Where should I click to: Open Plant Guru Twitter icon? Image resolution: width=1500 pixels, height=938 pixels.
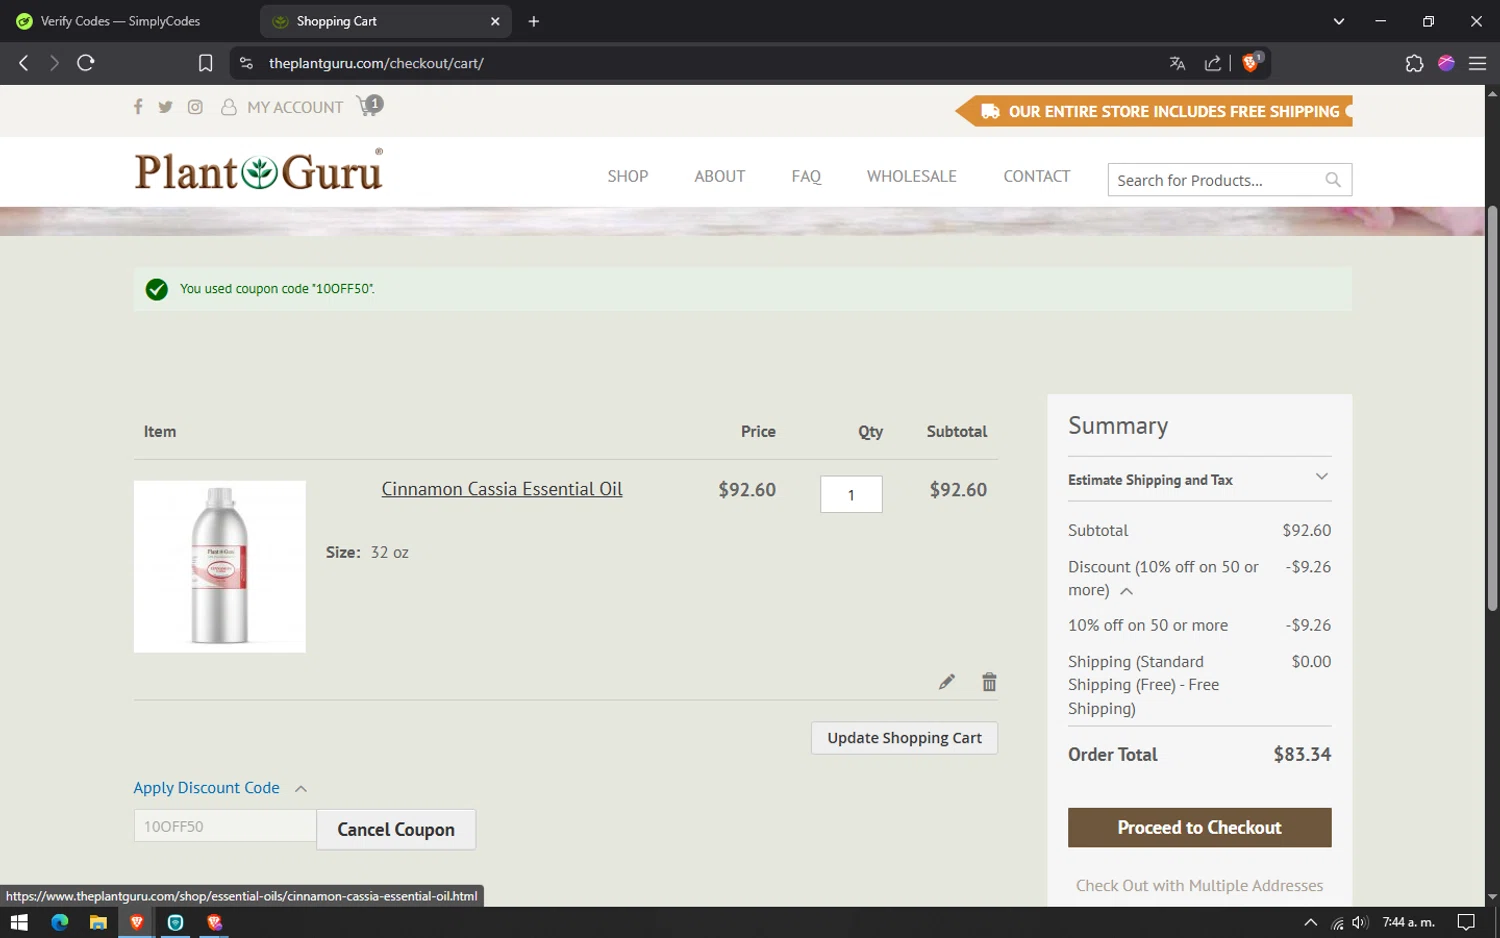tap(166, 107)
